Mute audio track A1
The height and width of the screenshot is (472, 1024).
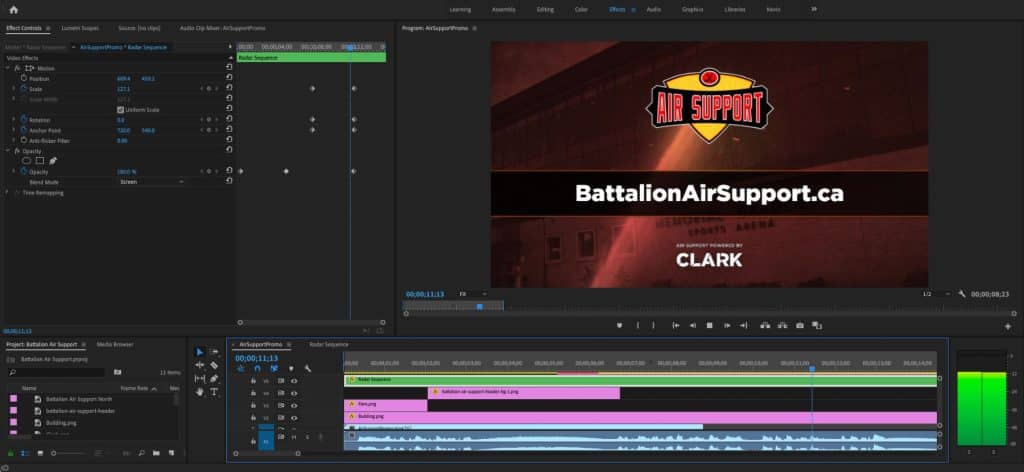coord(293,437)
